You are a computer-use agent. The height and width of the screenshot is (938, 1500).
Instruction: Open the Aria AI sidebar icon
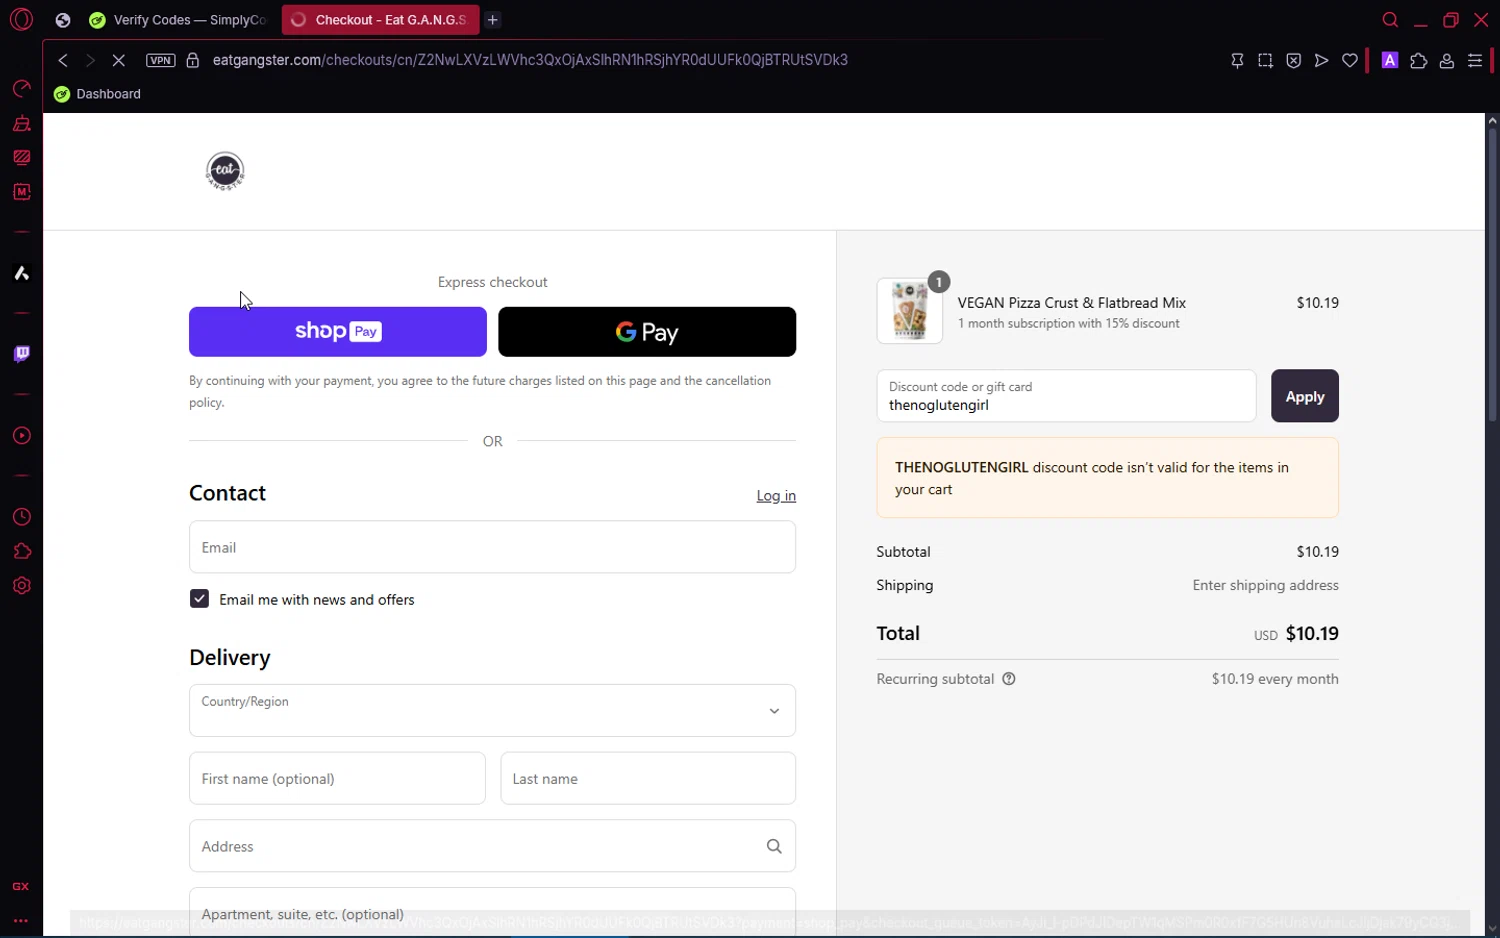21,273
